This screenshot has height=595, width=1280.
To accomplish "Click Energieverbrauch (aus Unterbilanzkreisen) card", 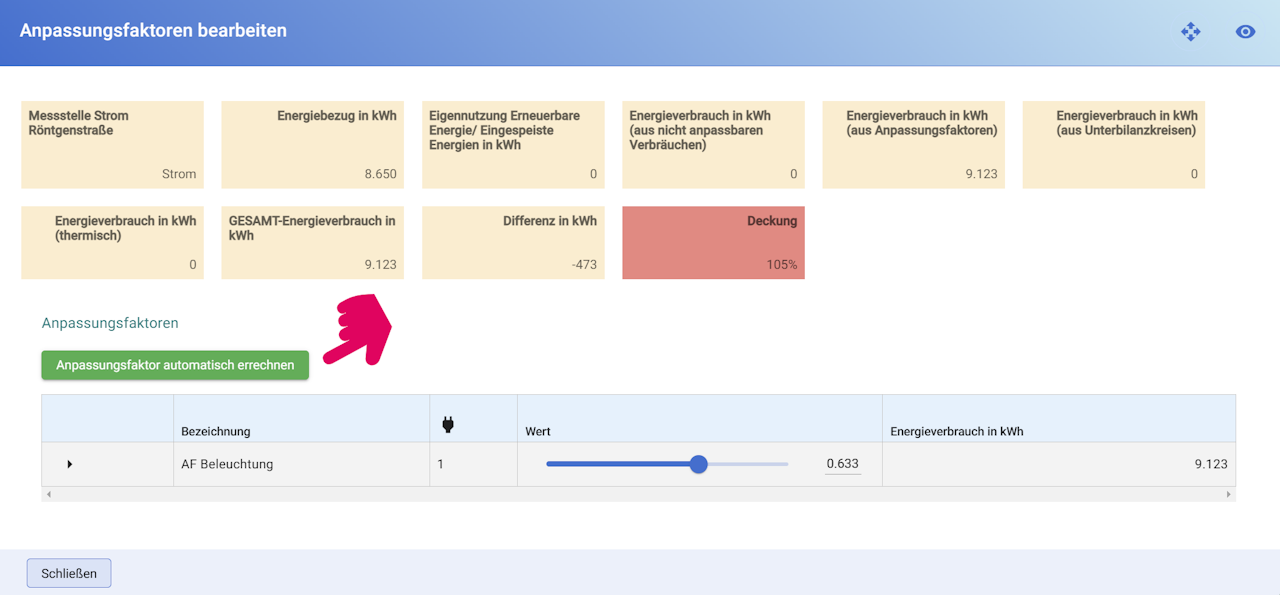I will (x=1113, y=144).
